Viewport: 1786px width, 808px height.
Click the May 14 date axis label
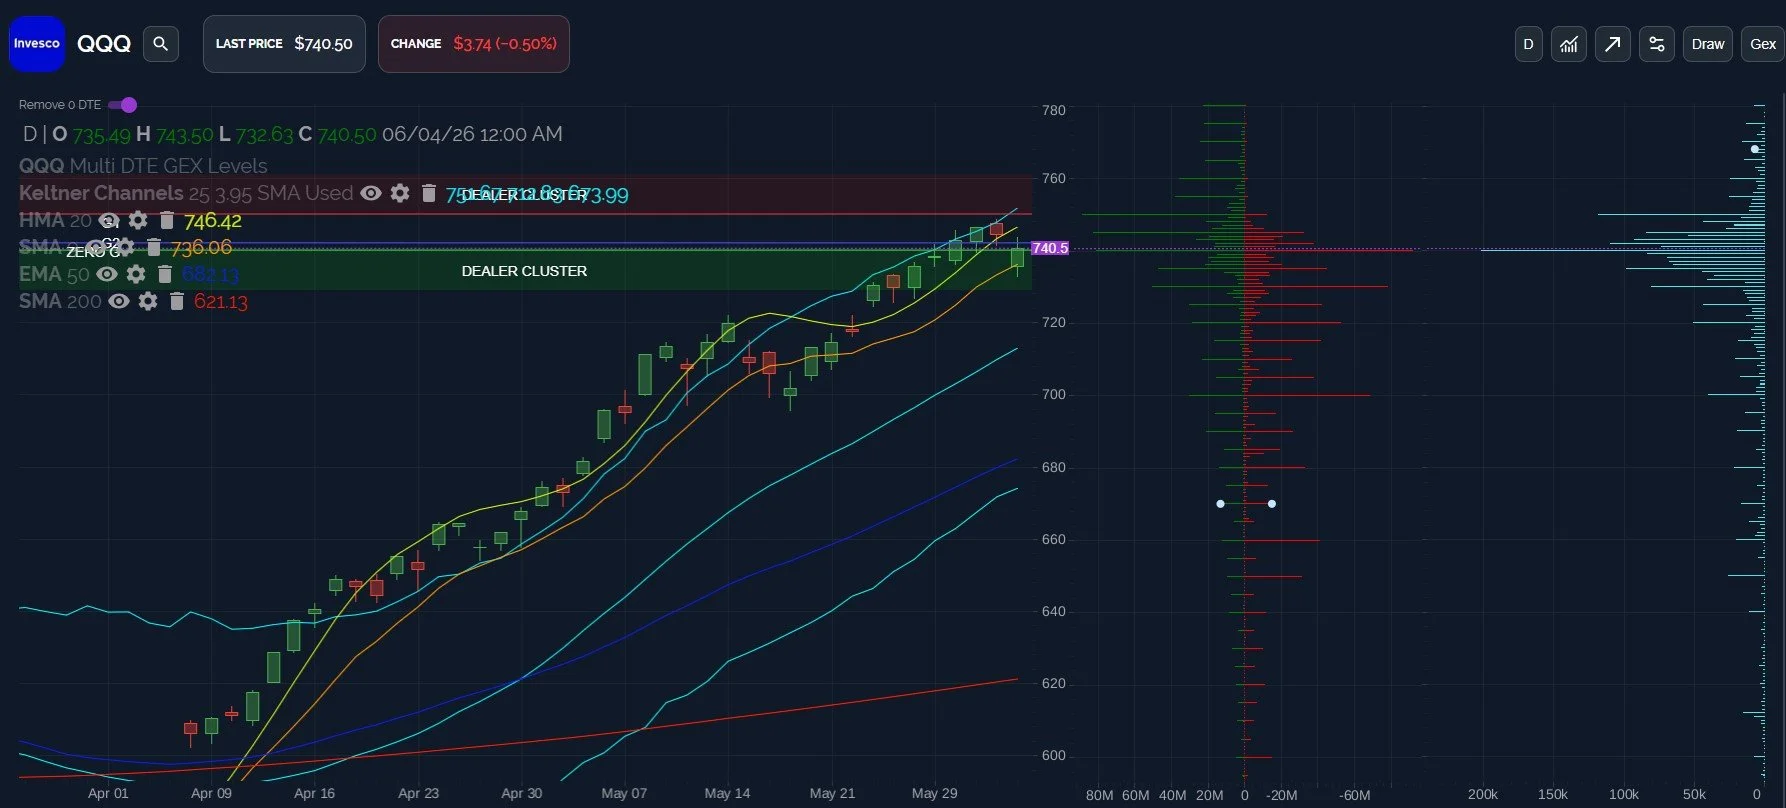[x=727, y=793]
